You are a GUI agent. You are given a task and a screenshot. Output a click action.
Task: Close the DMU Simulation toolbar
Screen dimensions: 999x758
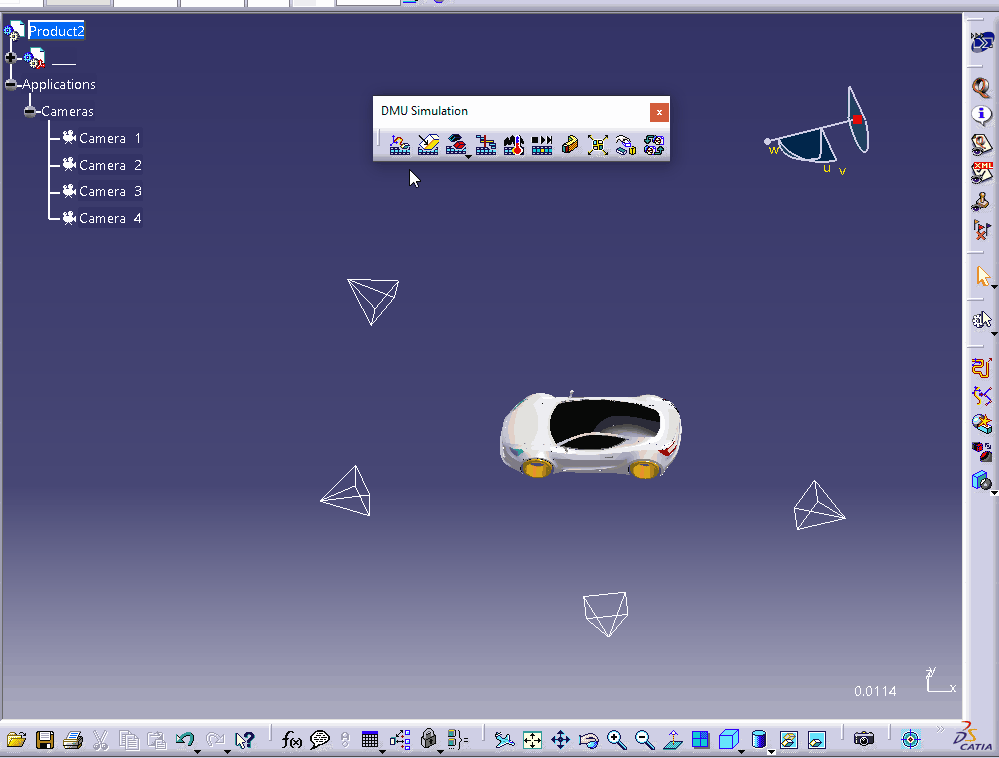[x=659, y=112]
